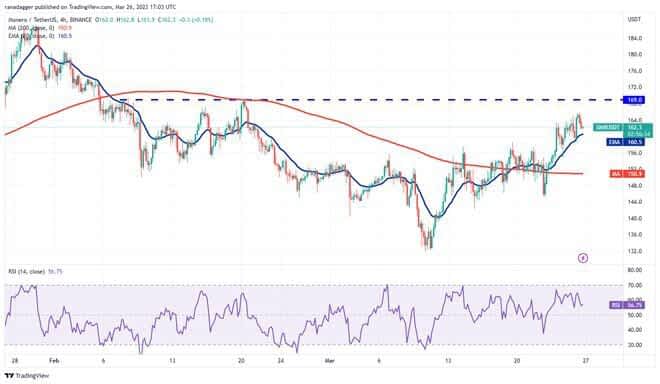The image size is (660, 384).
Task: Click the Mar label on time axis
Action: (x=330, y=361)
